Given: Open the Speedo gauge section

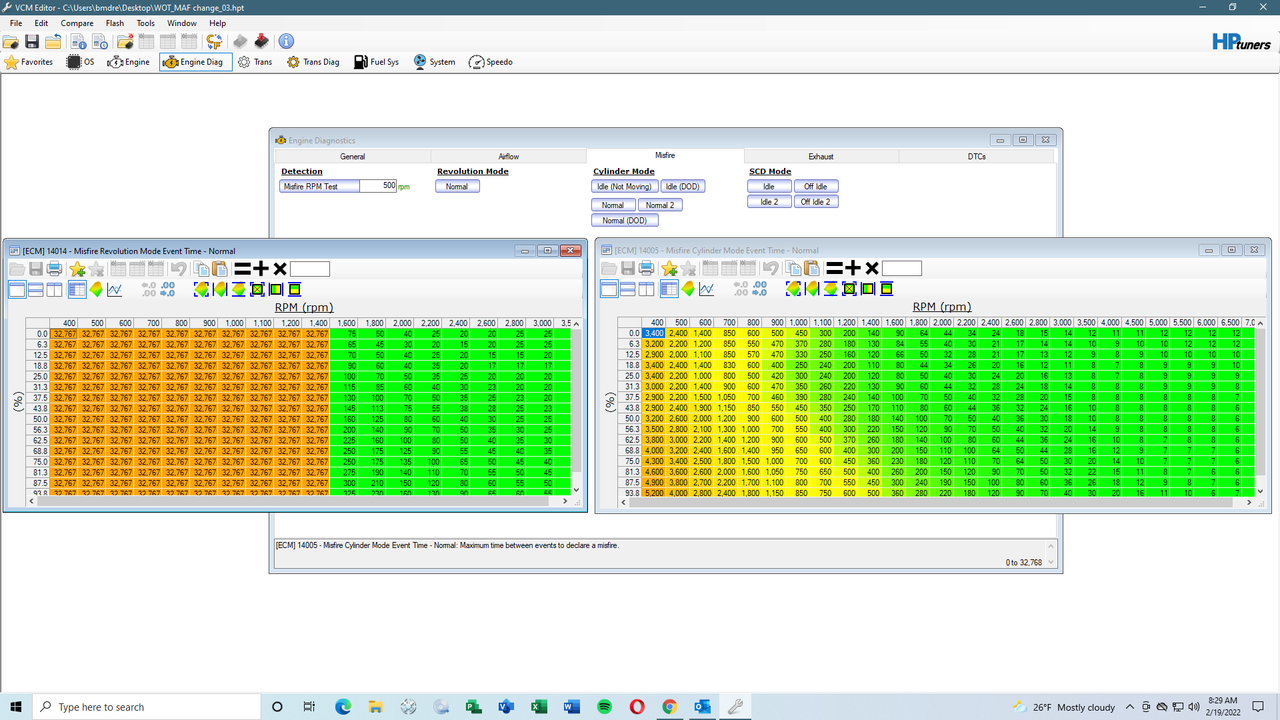Looking at the screenshot, I should [490, 62].
